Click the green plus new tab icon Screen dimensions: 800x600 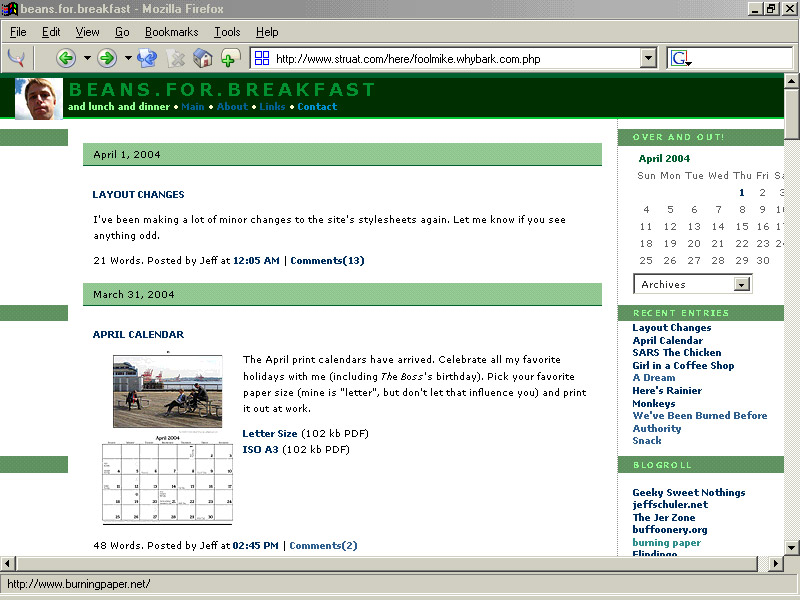click(x=230, y=58)
